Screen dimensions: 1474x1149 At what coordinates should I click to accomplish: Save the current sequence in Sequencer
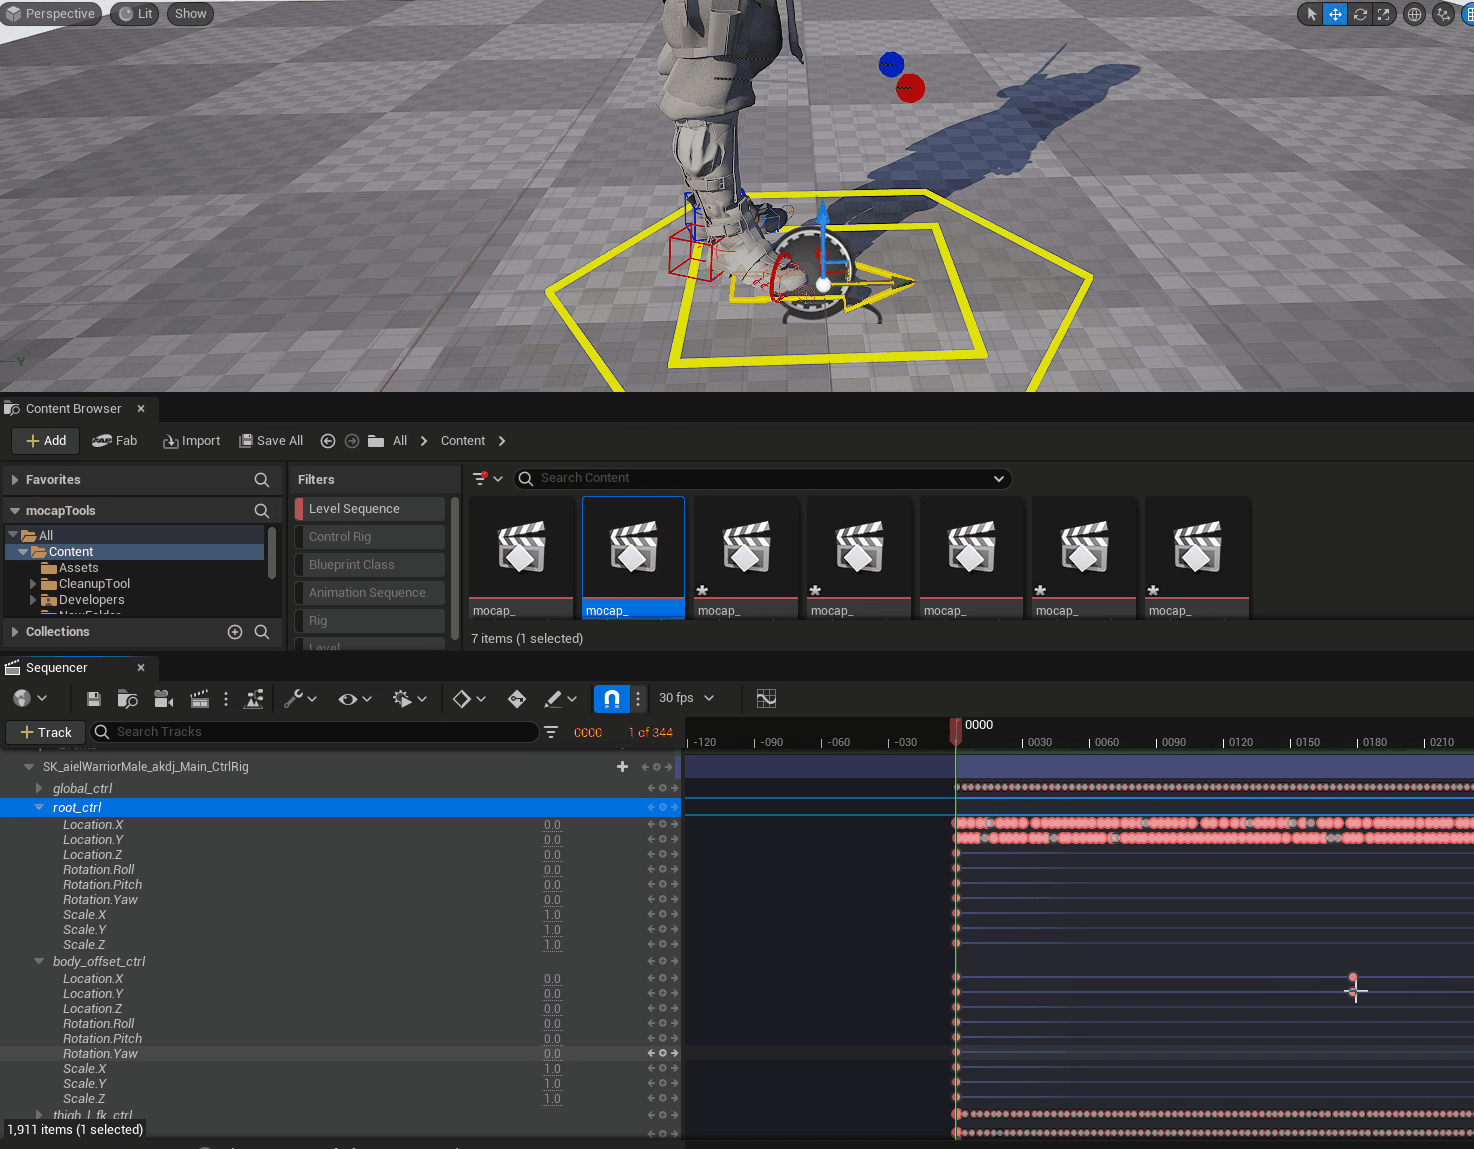point(94,699)
